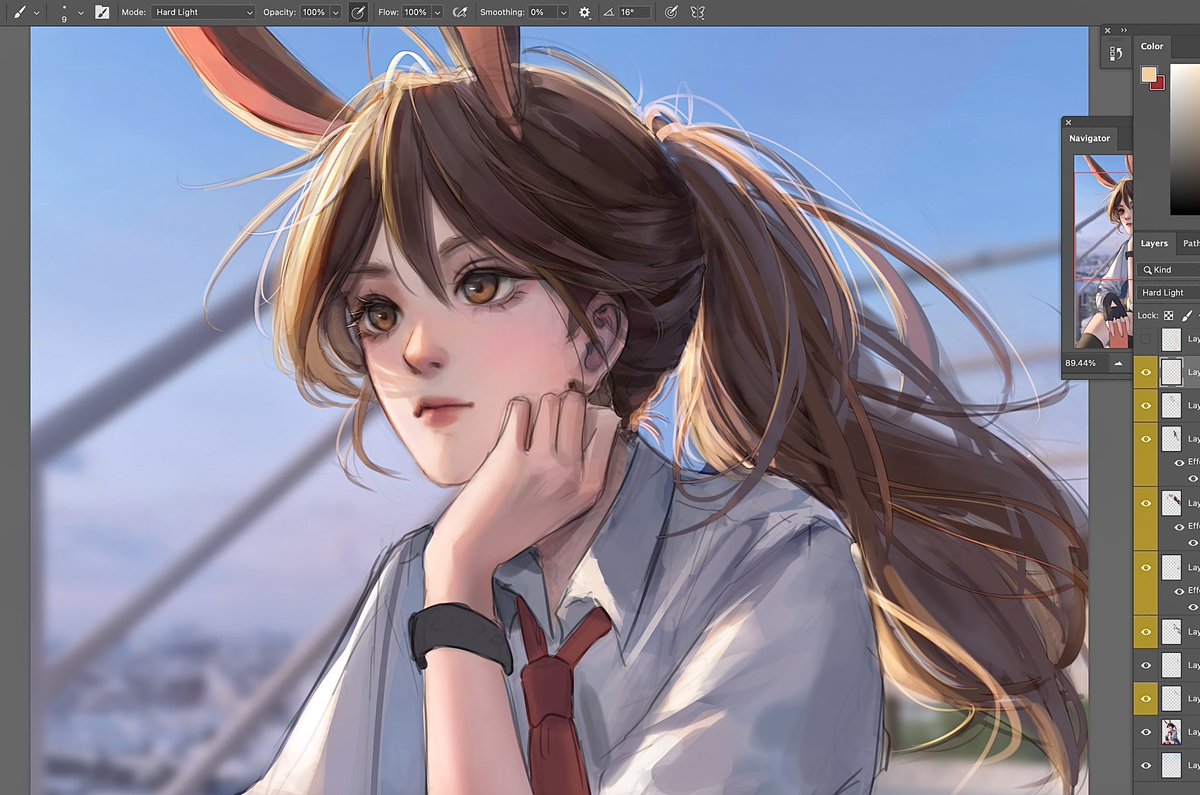1200x795 pixels.
Task: Open the Opacity slider dropdown arrow
Action: pos(334,13)
